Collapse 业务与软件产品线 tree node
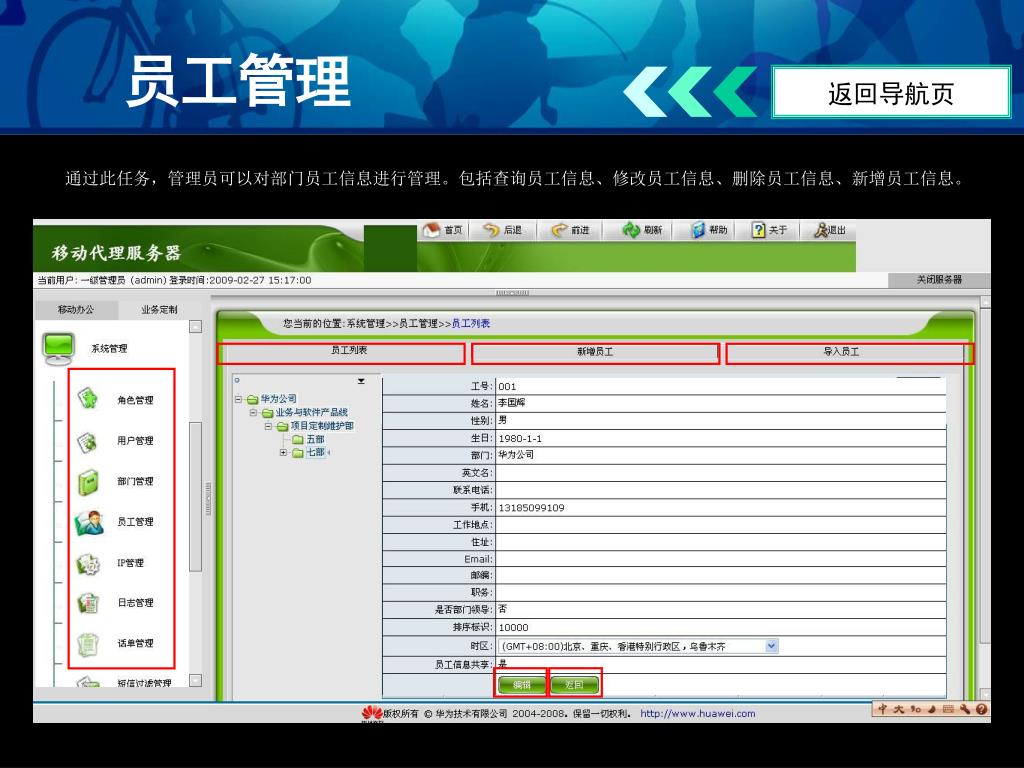Image resolution: width=1024 pixels, height=768 pixels. (253, 413)
